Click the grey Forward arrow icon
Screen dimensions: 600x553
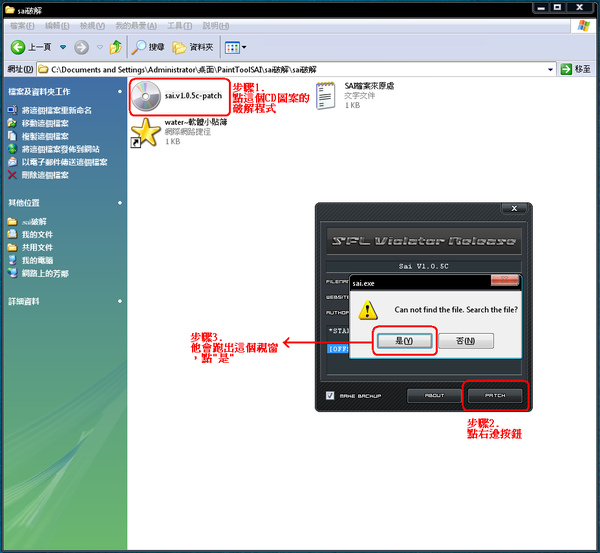point(81,47)
